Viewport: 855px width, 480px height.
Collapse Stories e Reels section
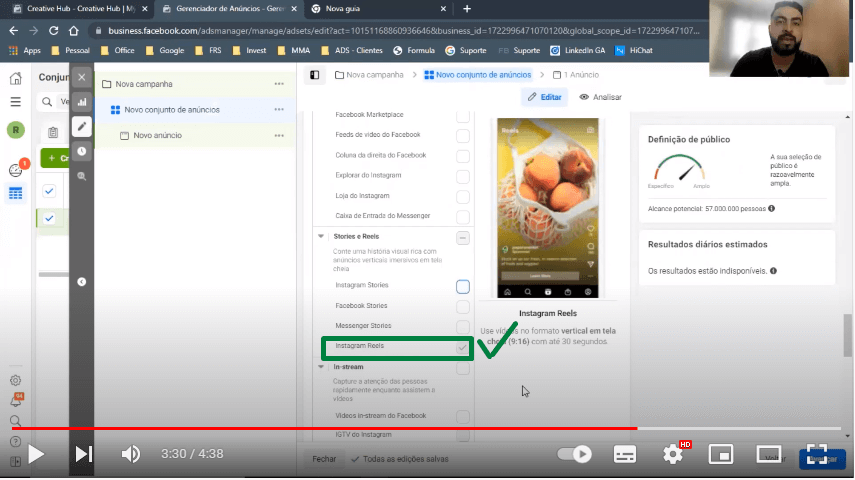321,236
